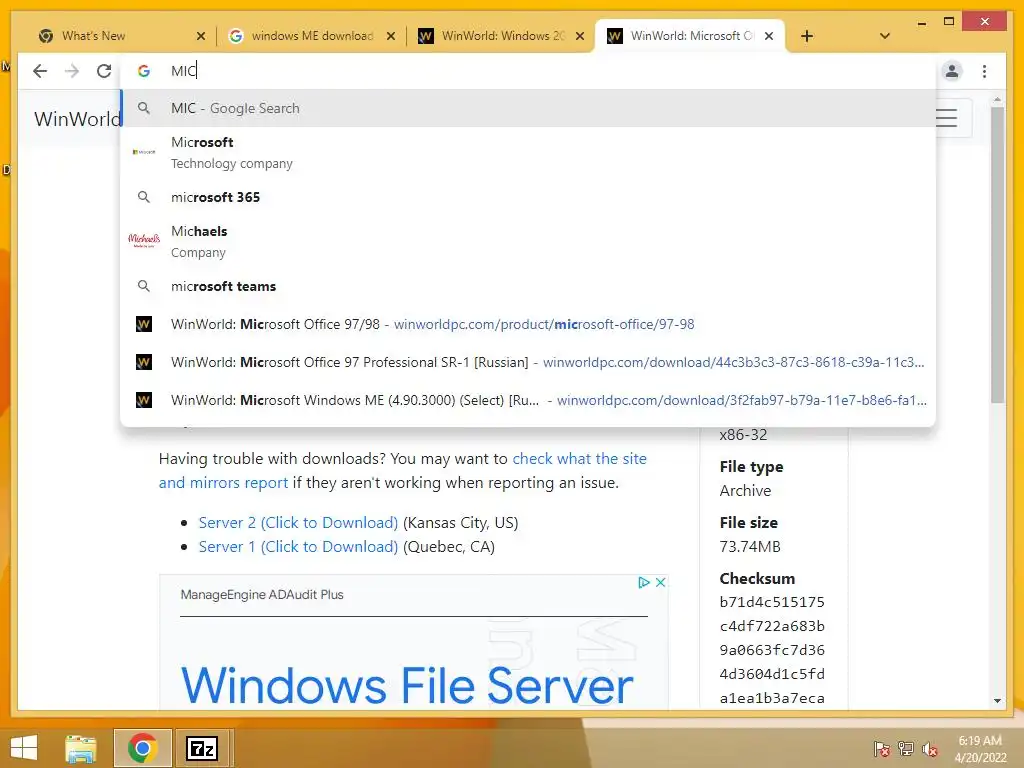Click the Michaels logo suggestion icon

[x=144, y=240]
